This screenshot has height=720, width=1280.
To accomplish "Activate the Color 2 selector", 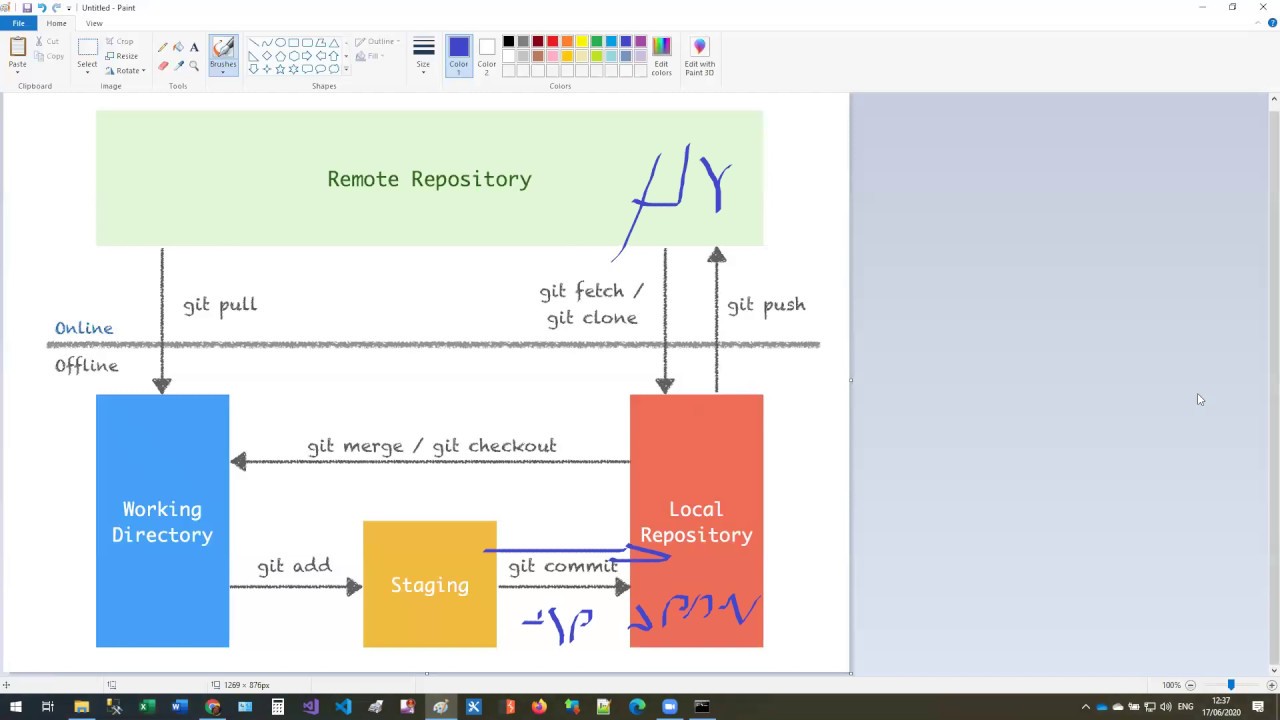I will [x=487, y=56].
